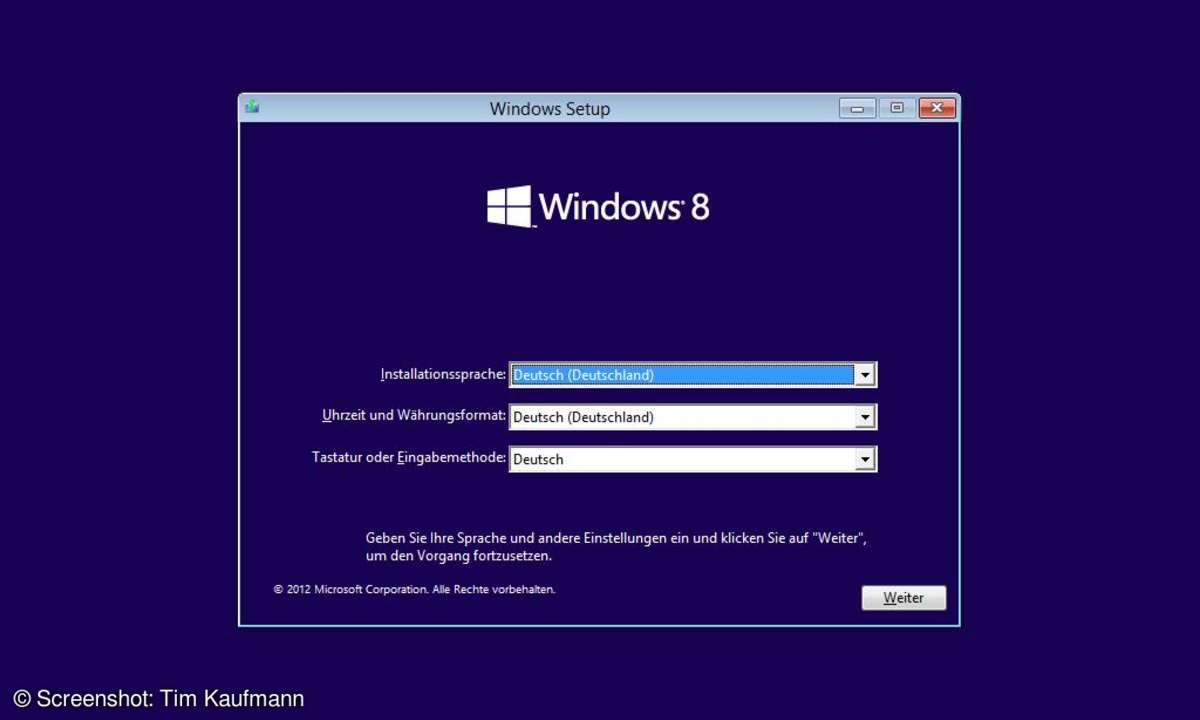Click the Microsoft Corporation copyright text
This screenshot has width=1200, height=720.
[414, 590]
